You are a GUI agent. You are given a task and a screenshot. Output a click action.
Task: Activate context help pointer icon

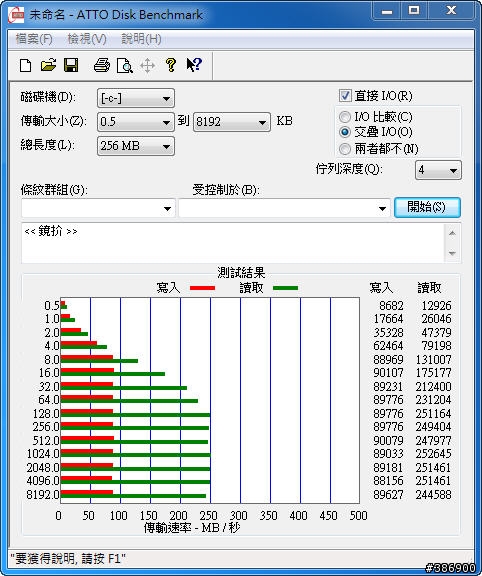[x=194, y=65]
